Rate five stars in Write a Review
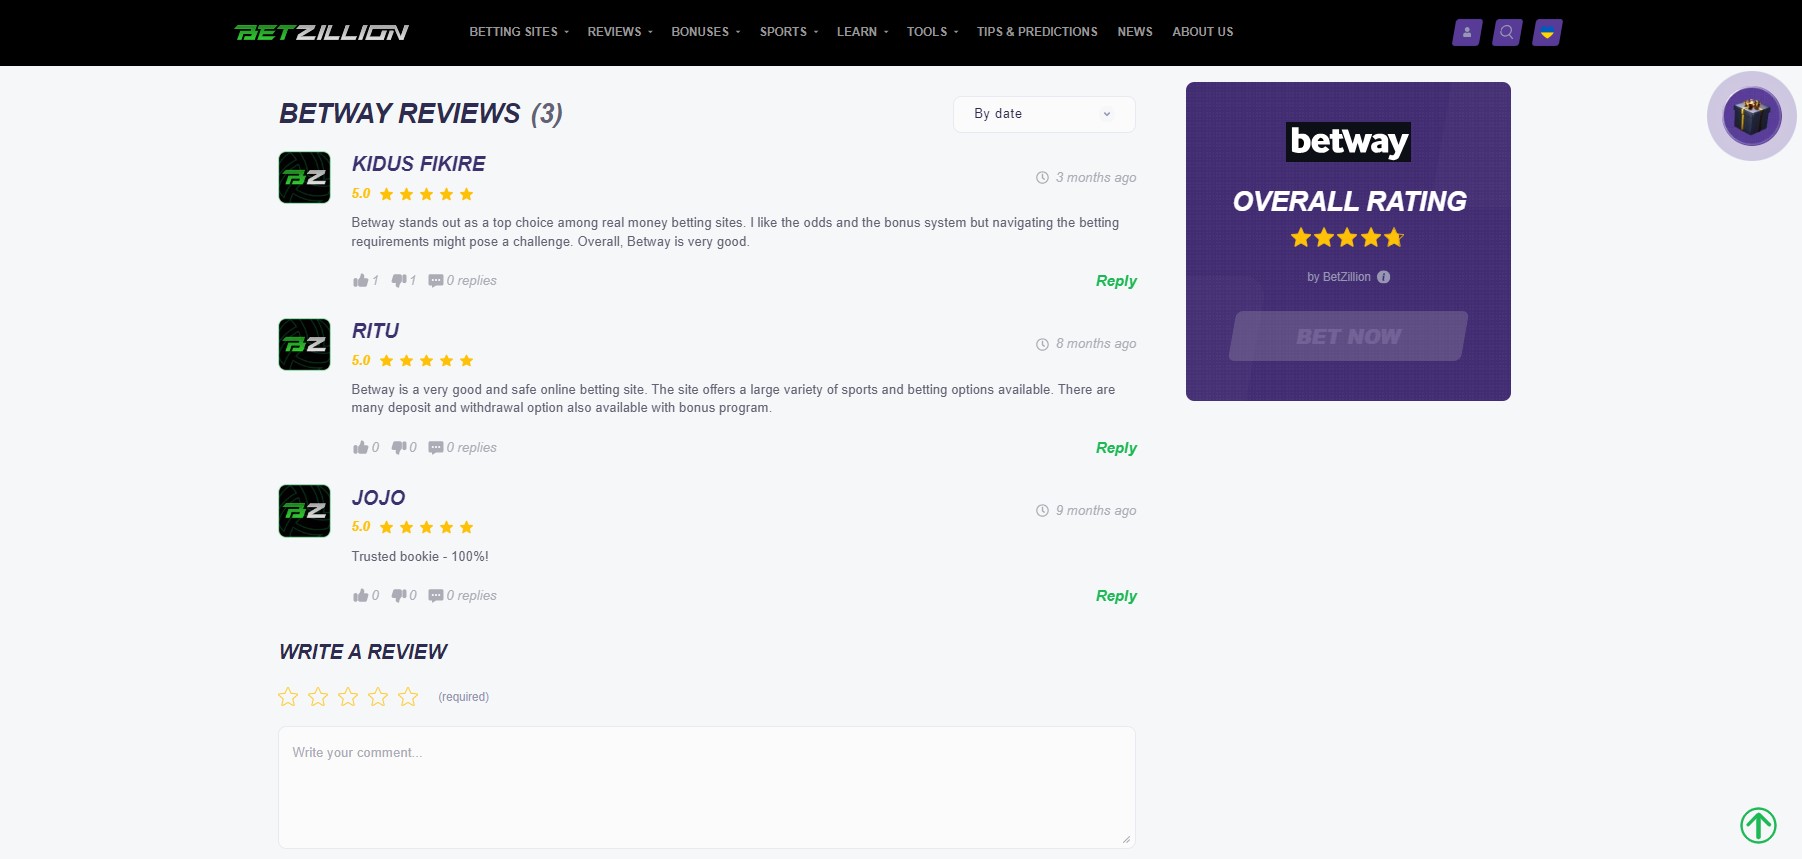The image size is (1802, 859). click(408, 697)
